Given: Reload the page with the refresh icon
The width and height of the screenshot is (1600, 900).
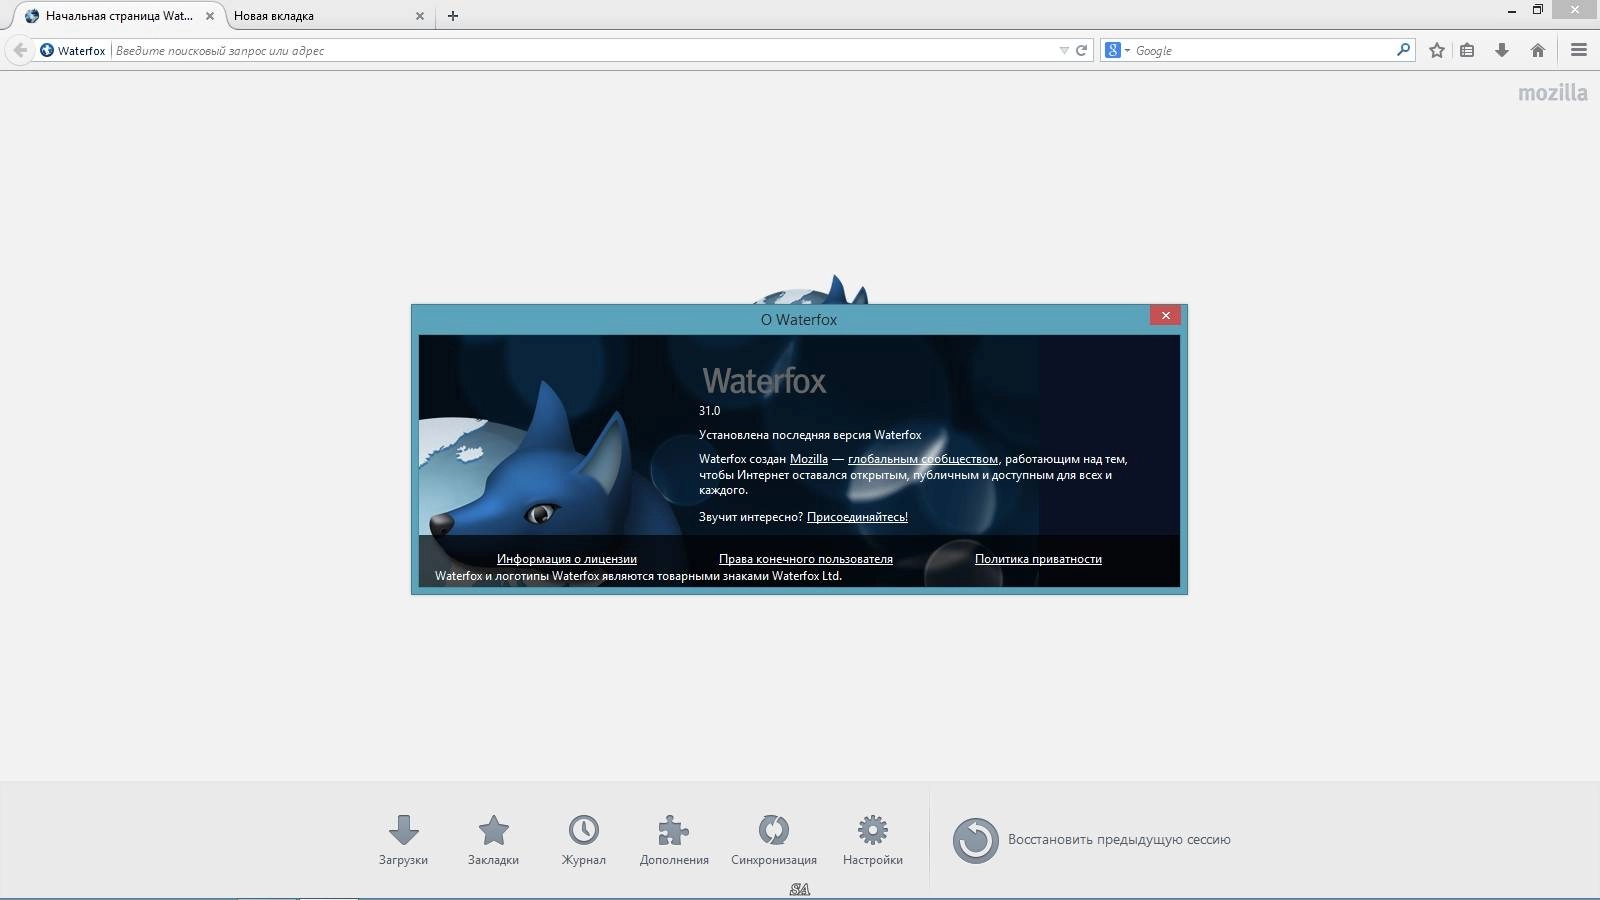Looking at the screenshot, I should [x=1081, y=50].
